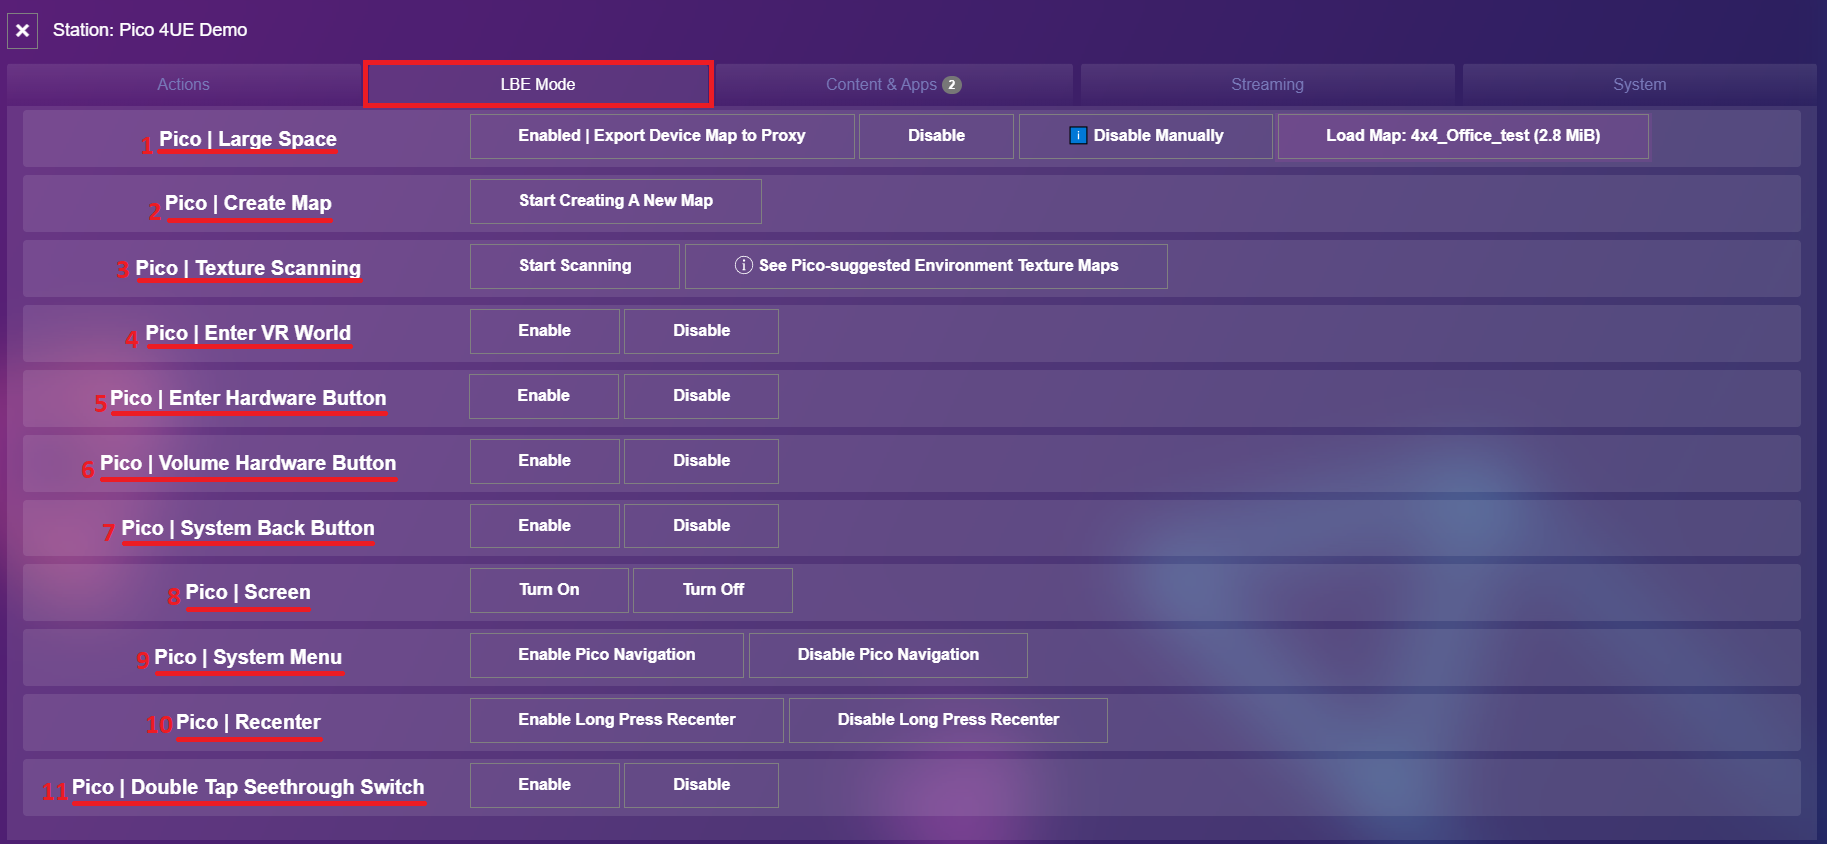Click Enable Pico Navigation

[x=607, y=655]
